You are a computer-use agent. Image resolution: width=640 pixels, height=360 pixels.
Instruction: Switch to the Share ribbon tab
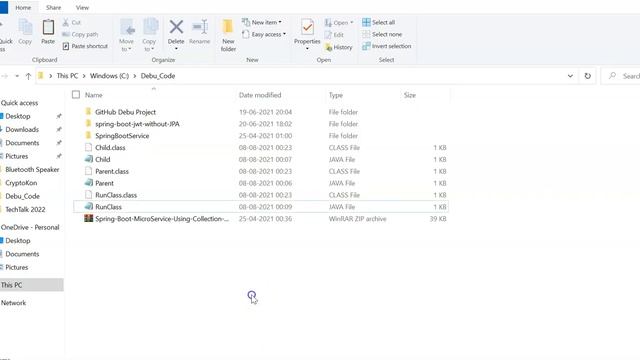53,8
